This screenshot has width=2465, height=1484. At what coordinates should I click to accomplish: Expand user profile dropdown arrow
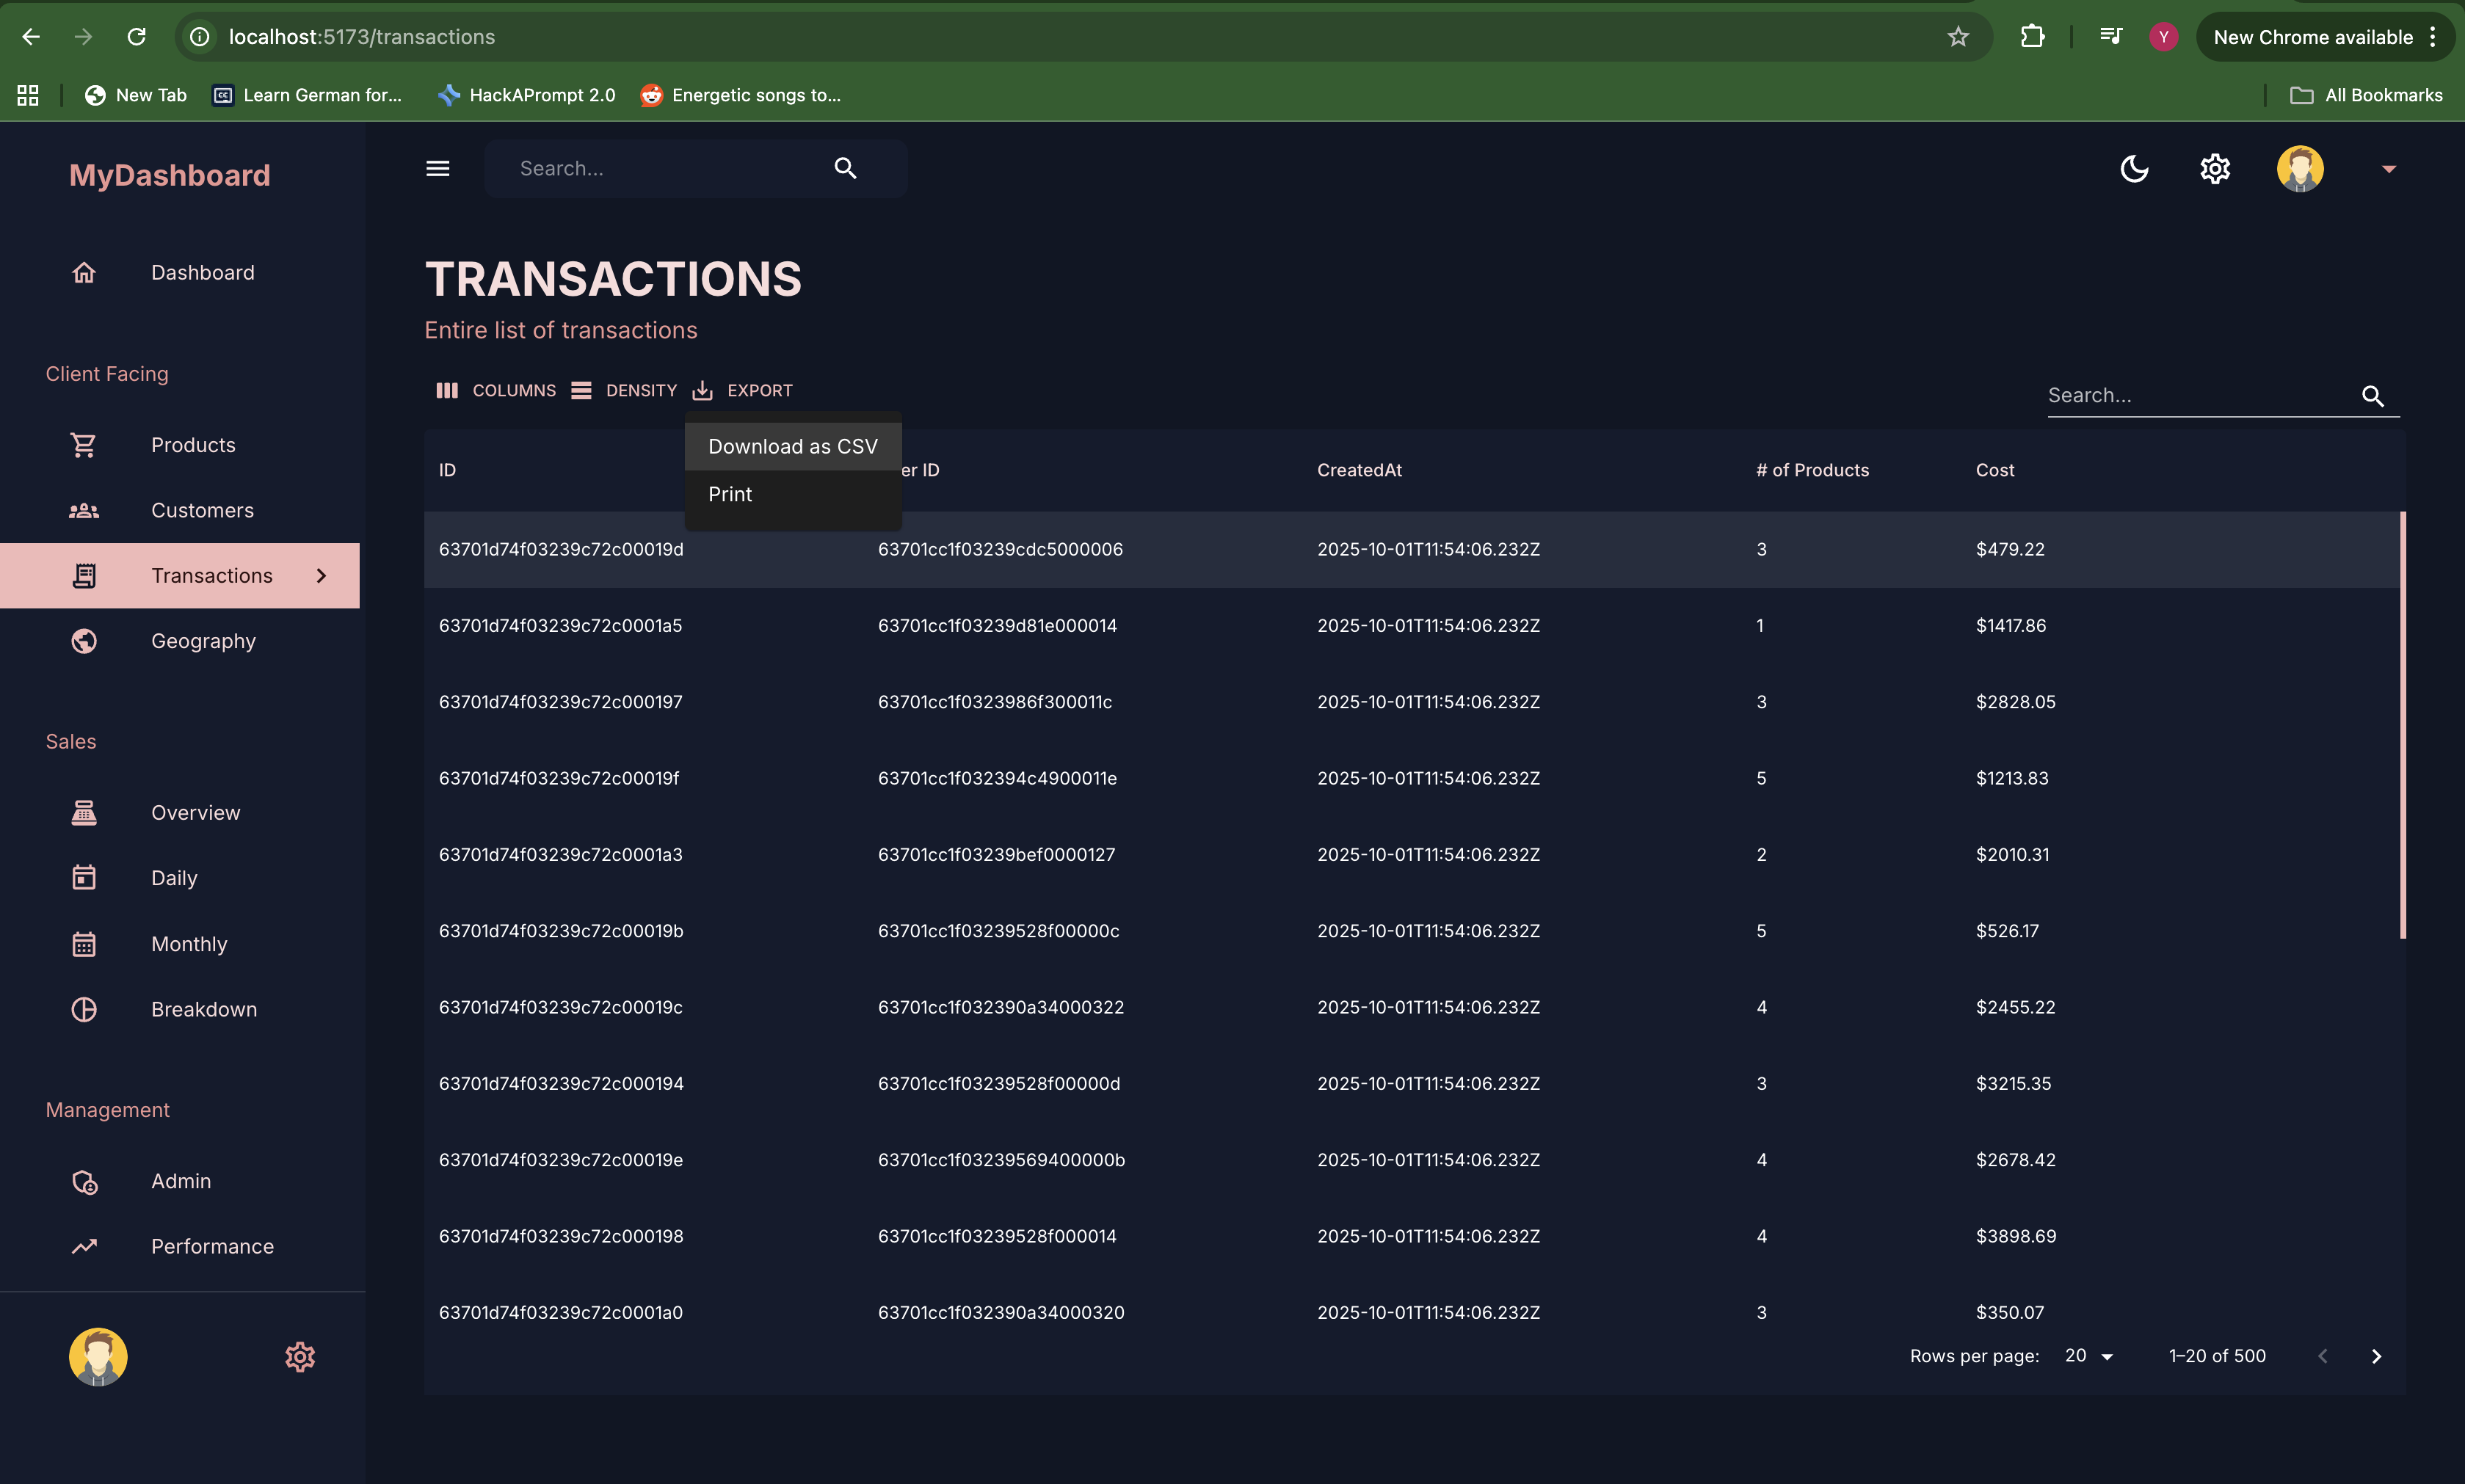pyautogui.click(x=2388, y=169)
